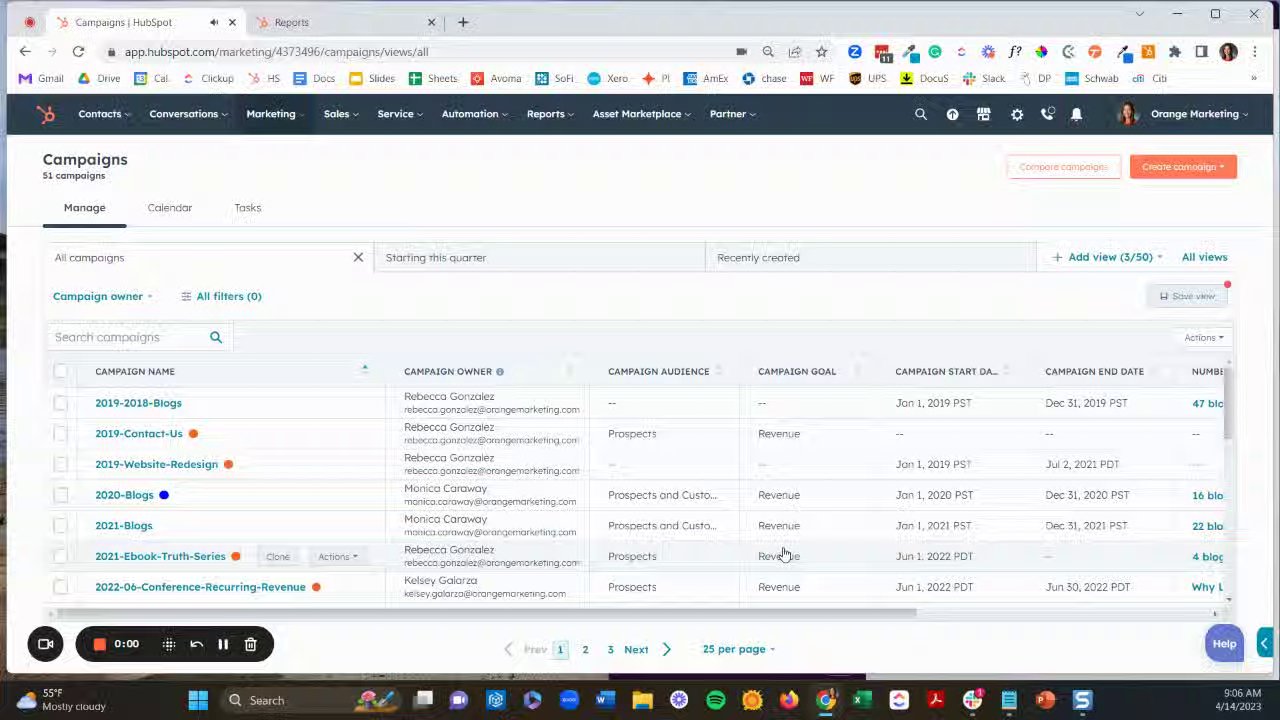This screenshot has width=1280, height=720.
Task: Go to page 2 of campaigns
Action: [x=585, y=649]
